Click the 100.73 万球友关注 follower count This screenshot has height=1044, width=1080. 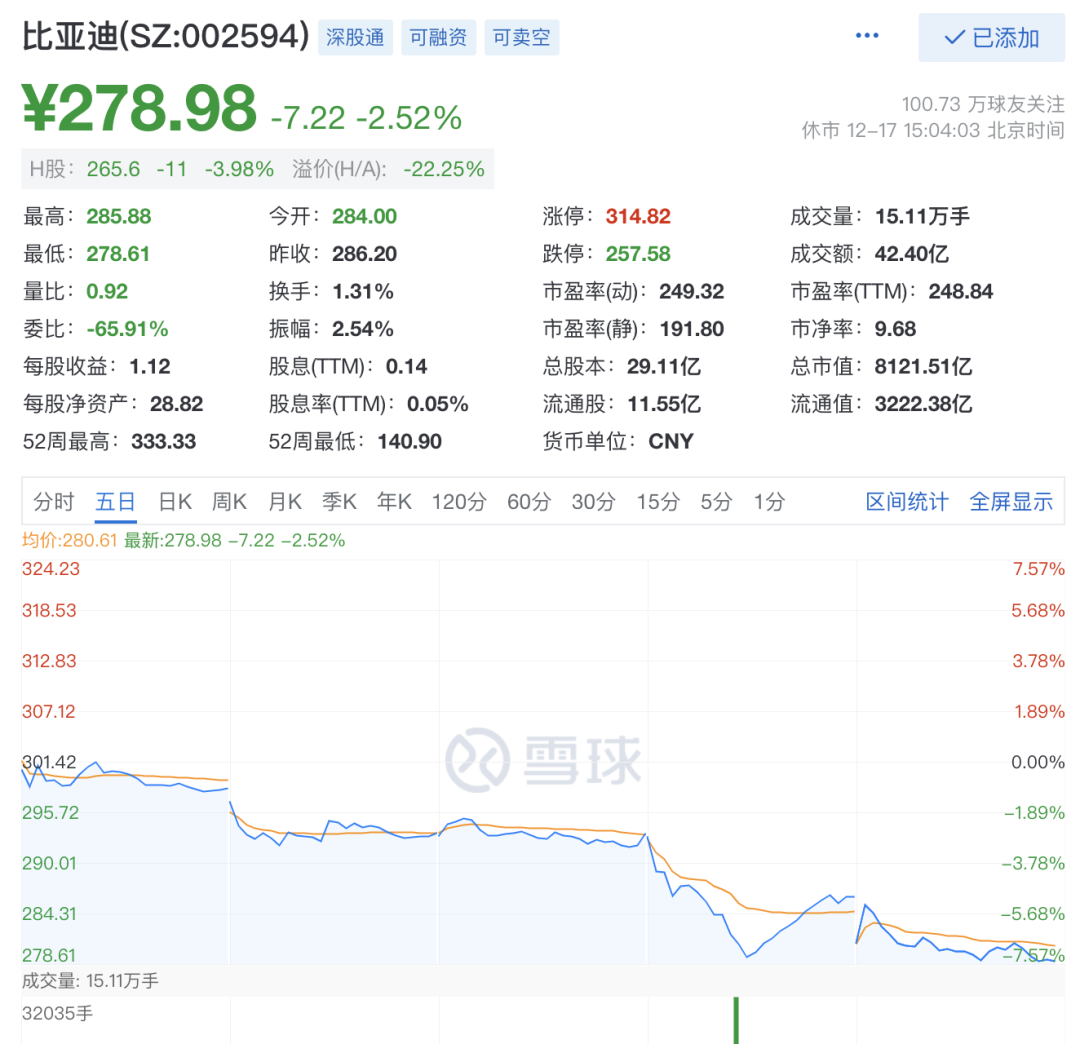(x=983, y=104)
